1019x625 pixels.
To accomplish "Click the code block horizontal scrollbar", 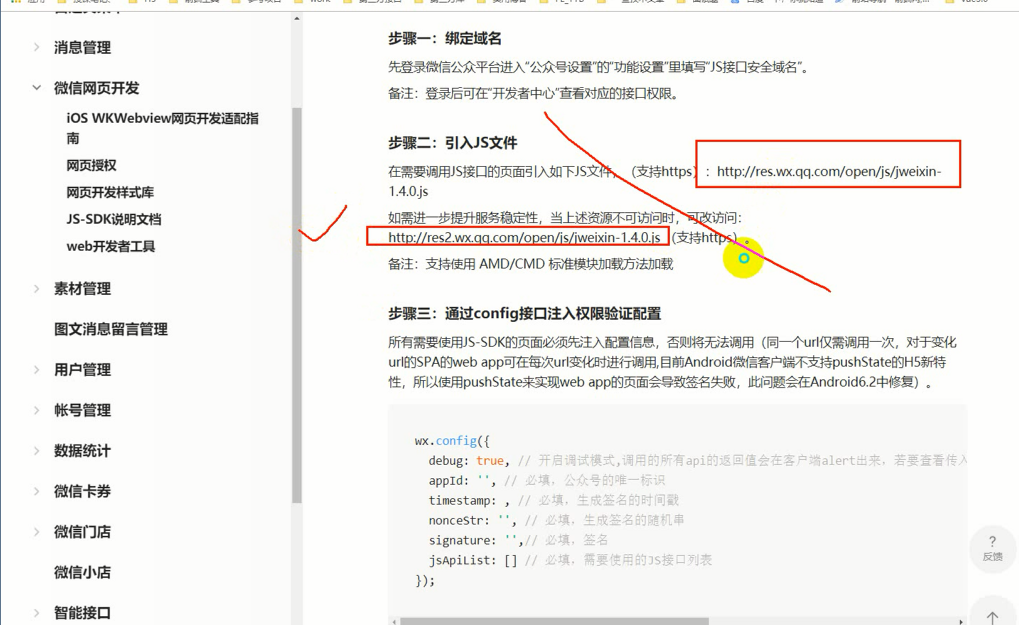I will (x=554, y=621).
